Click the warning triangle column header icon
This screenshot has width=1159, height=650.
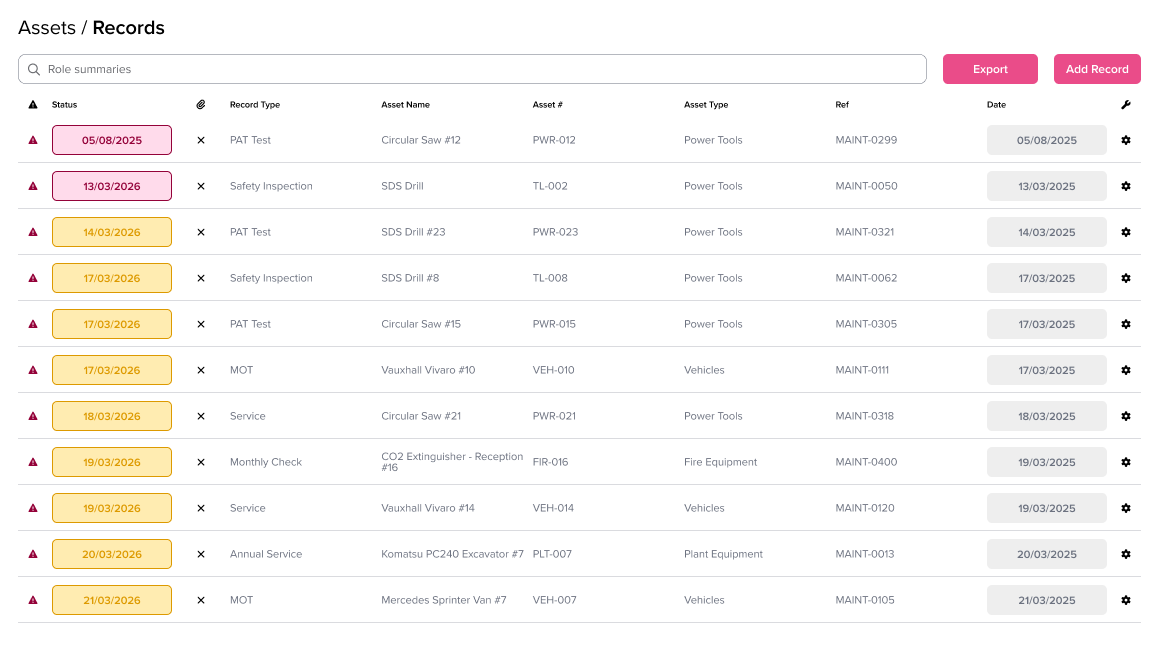[33, 105]
